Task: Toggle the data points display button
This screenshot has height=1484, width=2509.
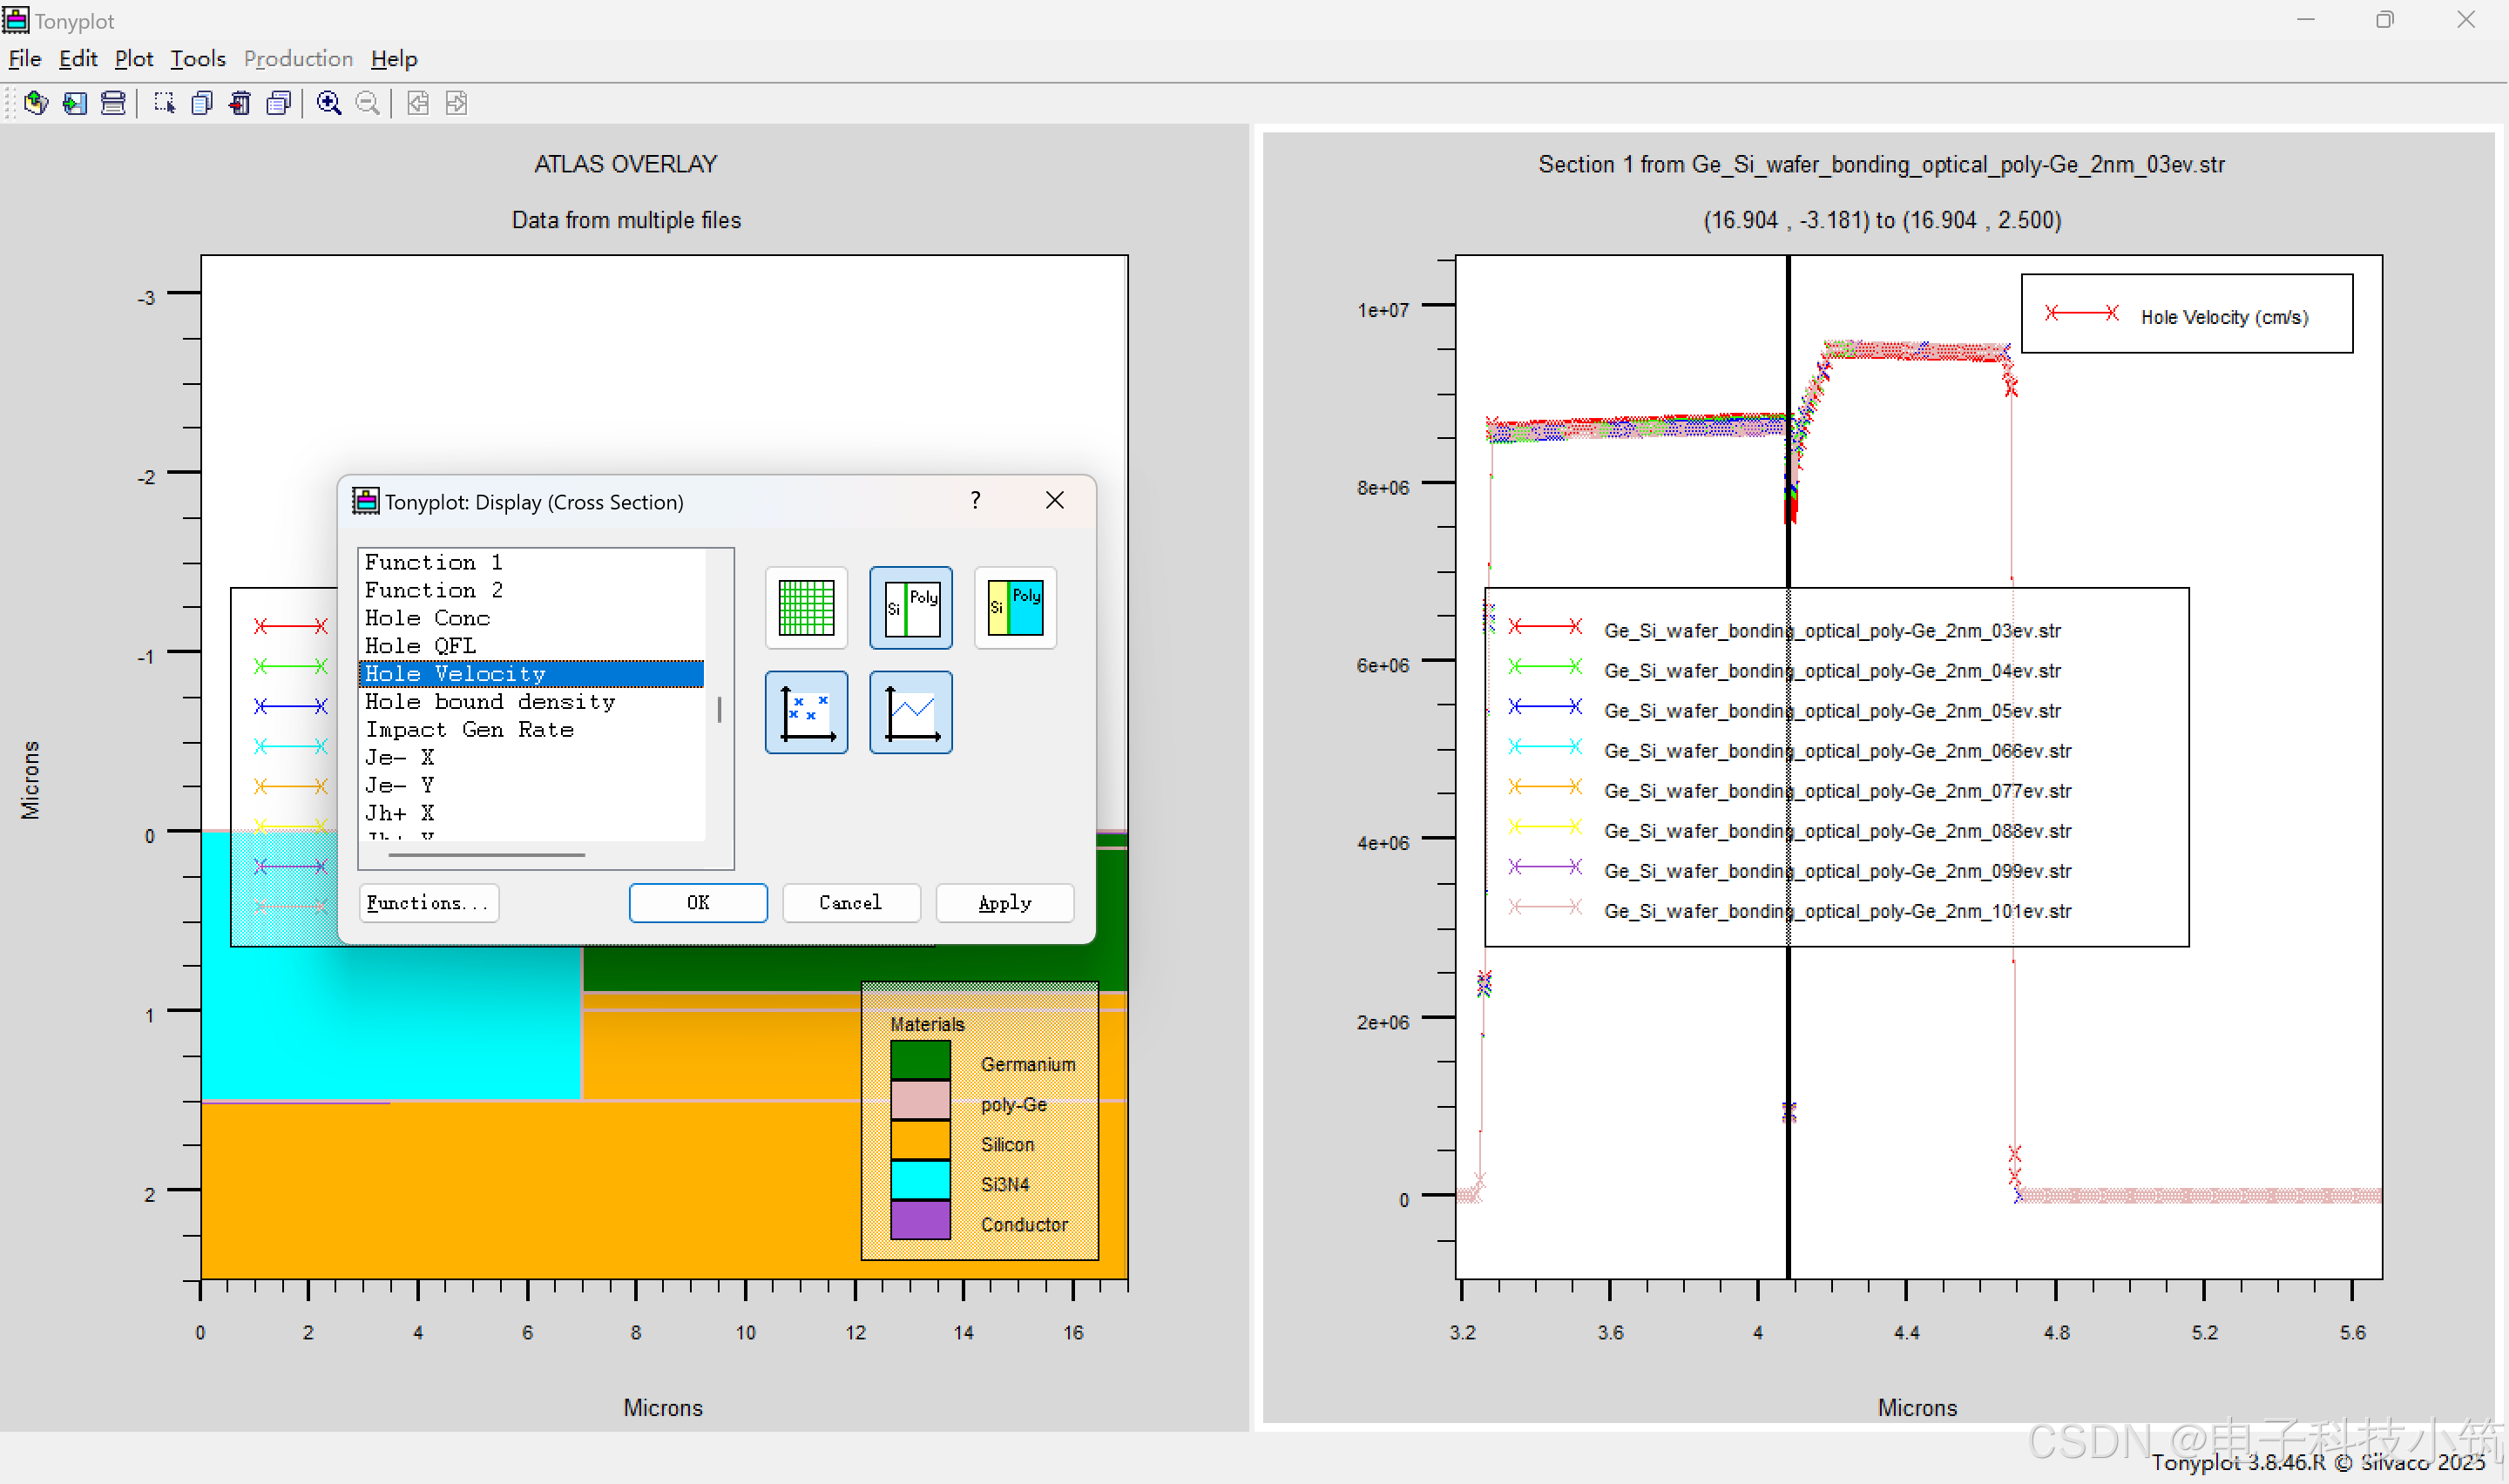Action: (806, 712)
